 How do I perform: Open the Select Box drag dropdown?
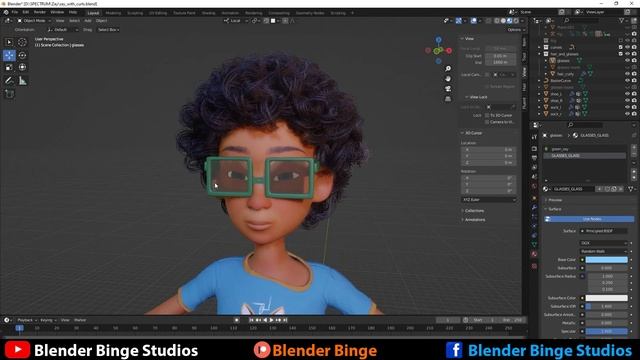click(x=108, y=30)
